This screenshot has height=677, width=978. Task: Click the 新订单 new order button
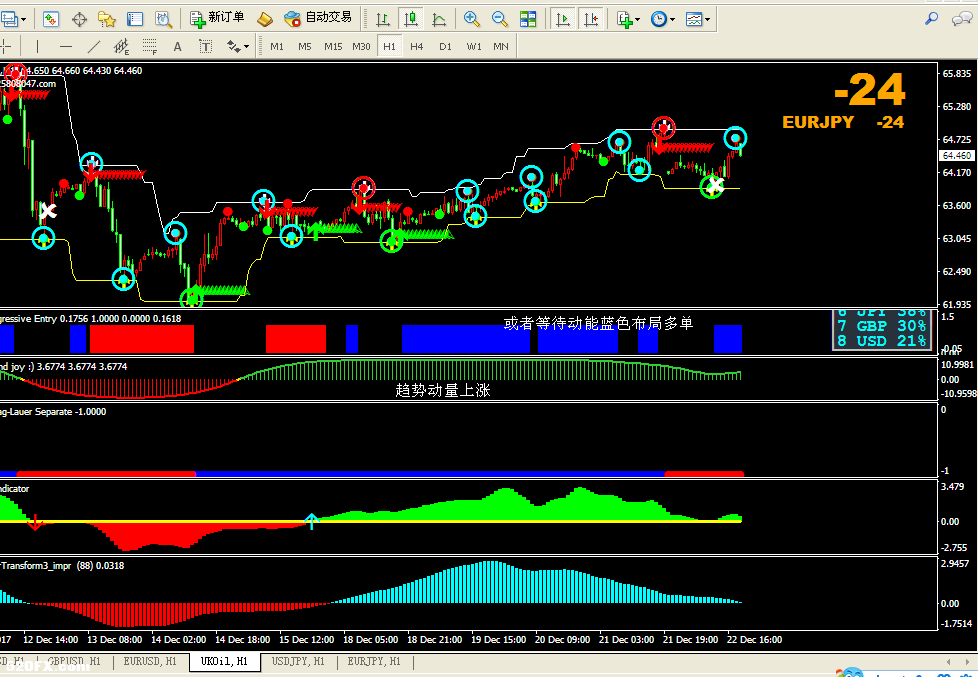(217, 19)
